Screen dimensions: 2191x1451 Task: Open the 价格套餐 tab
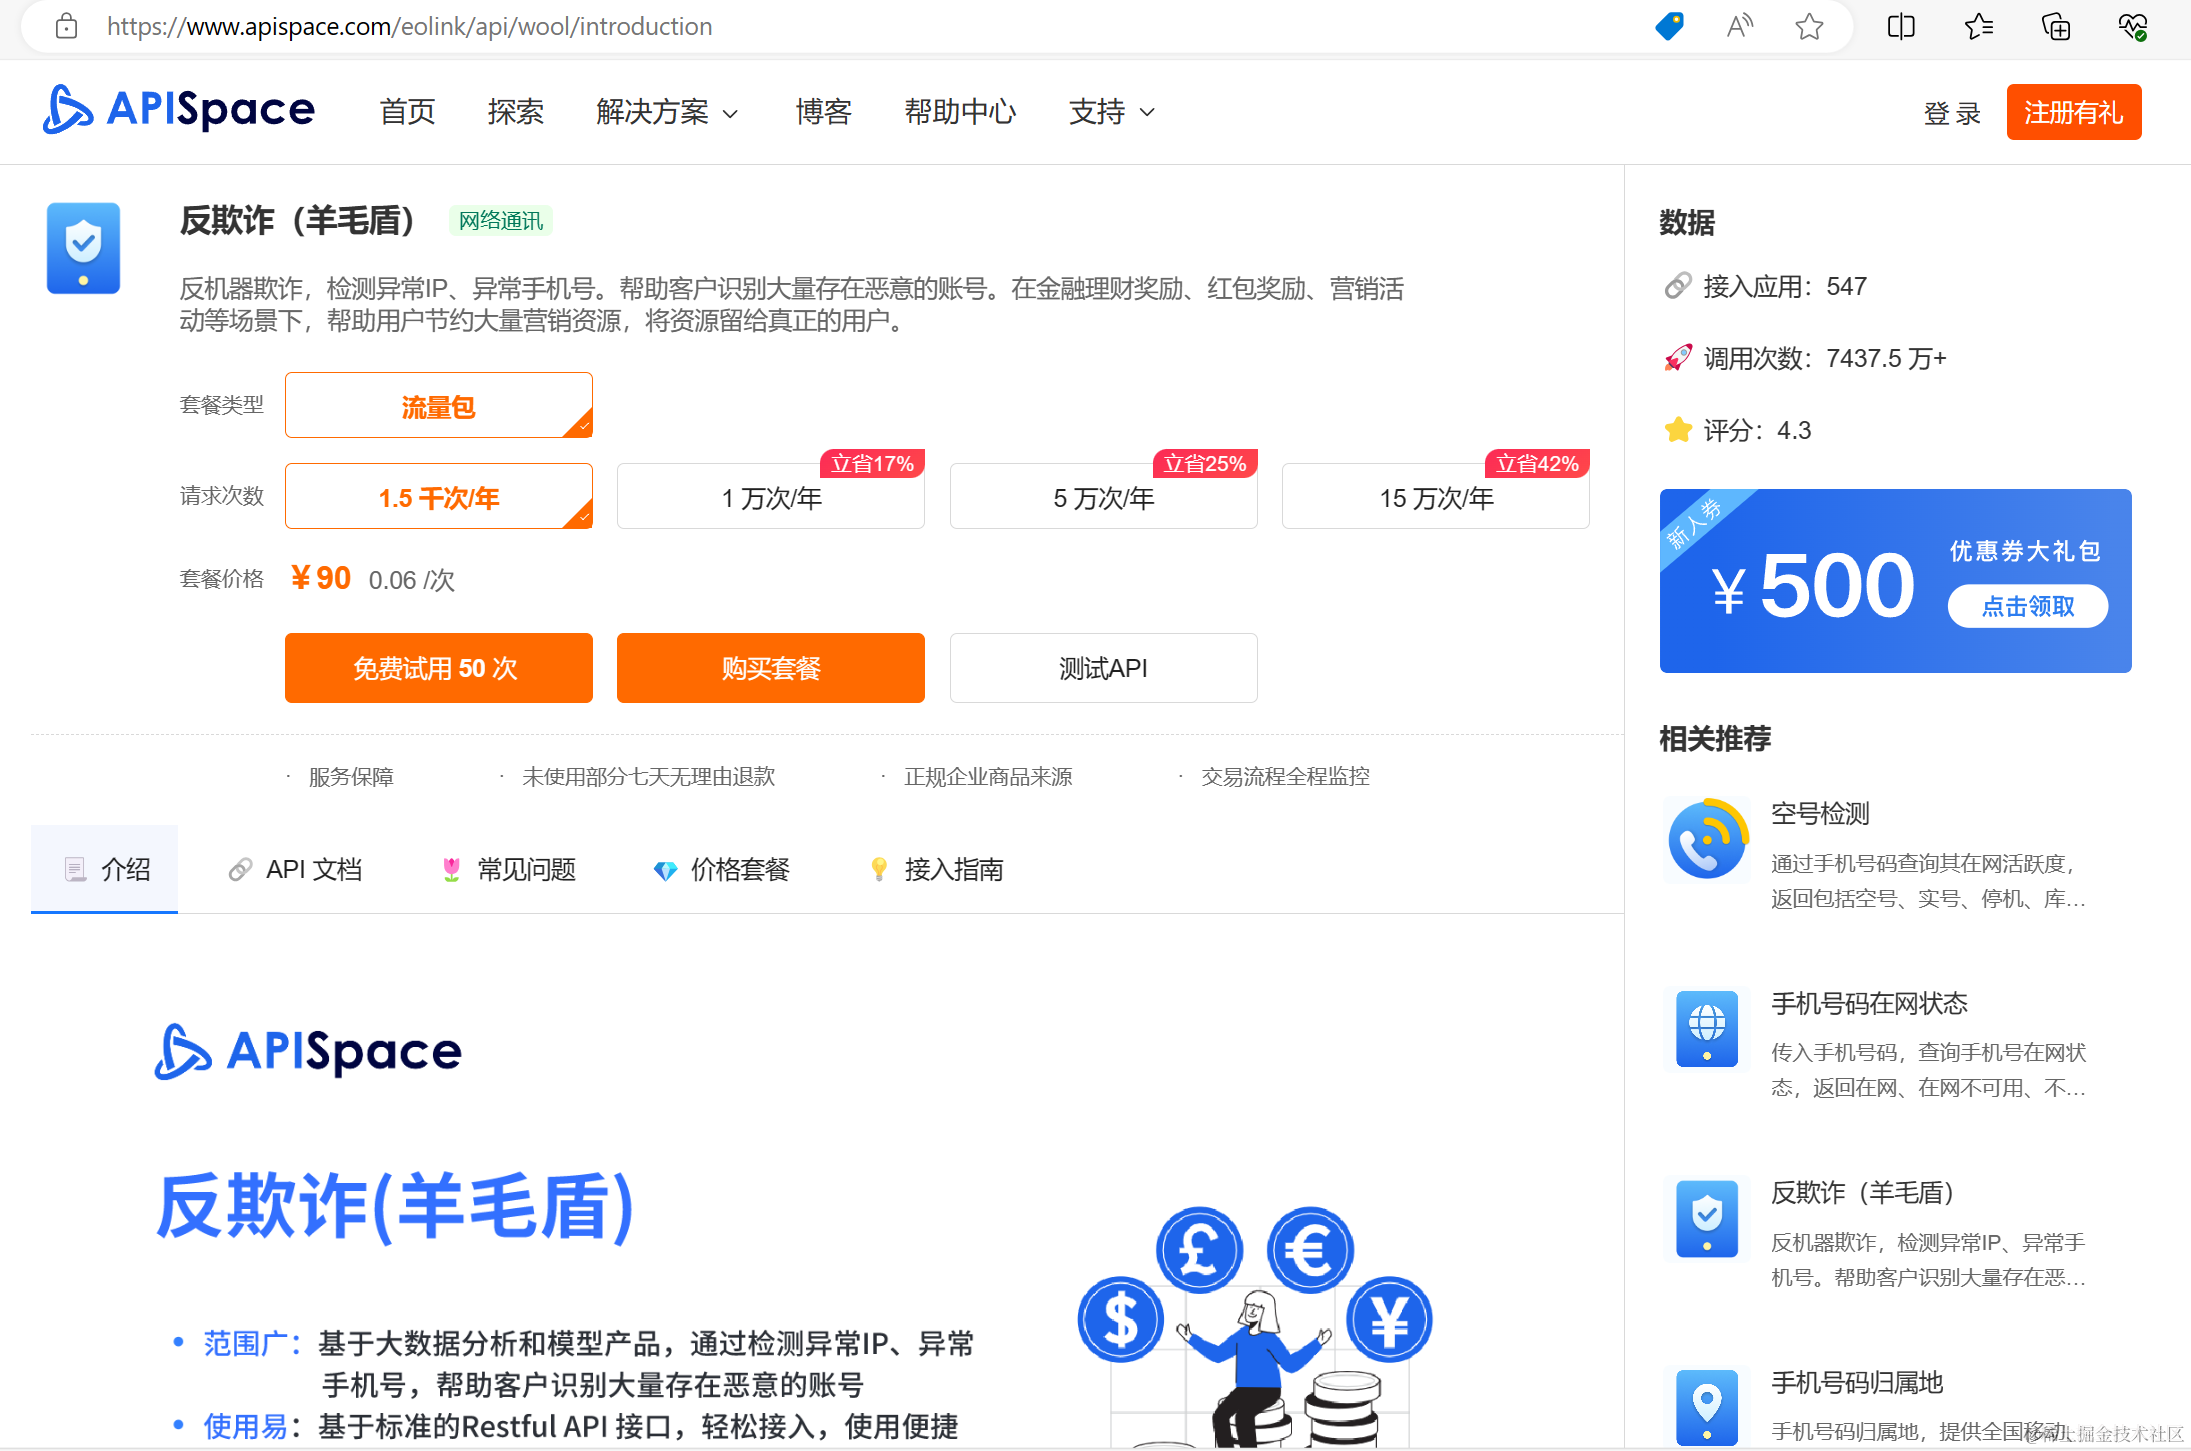pyautogui.click(x=721, y=869)
